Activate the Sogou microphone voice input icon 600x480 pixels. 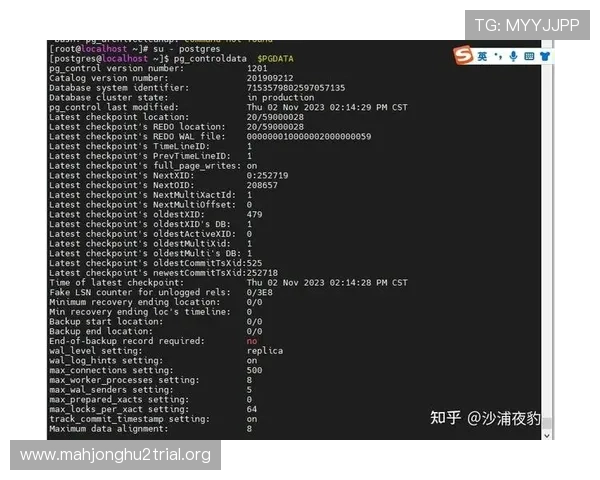pyautogui.click(x=514, y=57)
